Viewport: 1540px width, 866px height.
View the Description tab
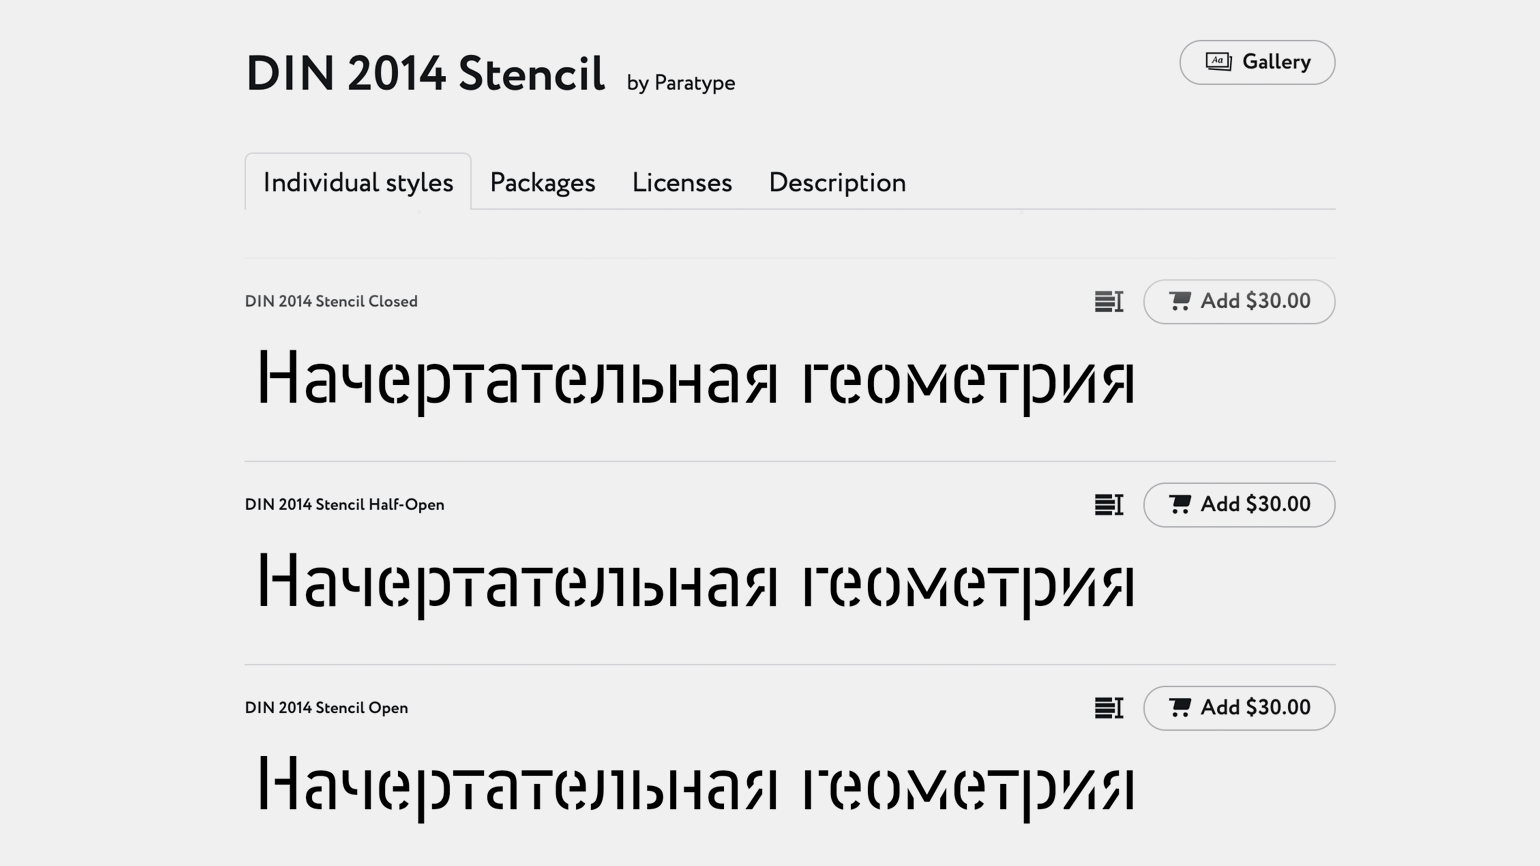click(837, 182)
